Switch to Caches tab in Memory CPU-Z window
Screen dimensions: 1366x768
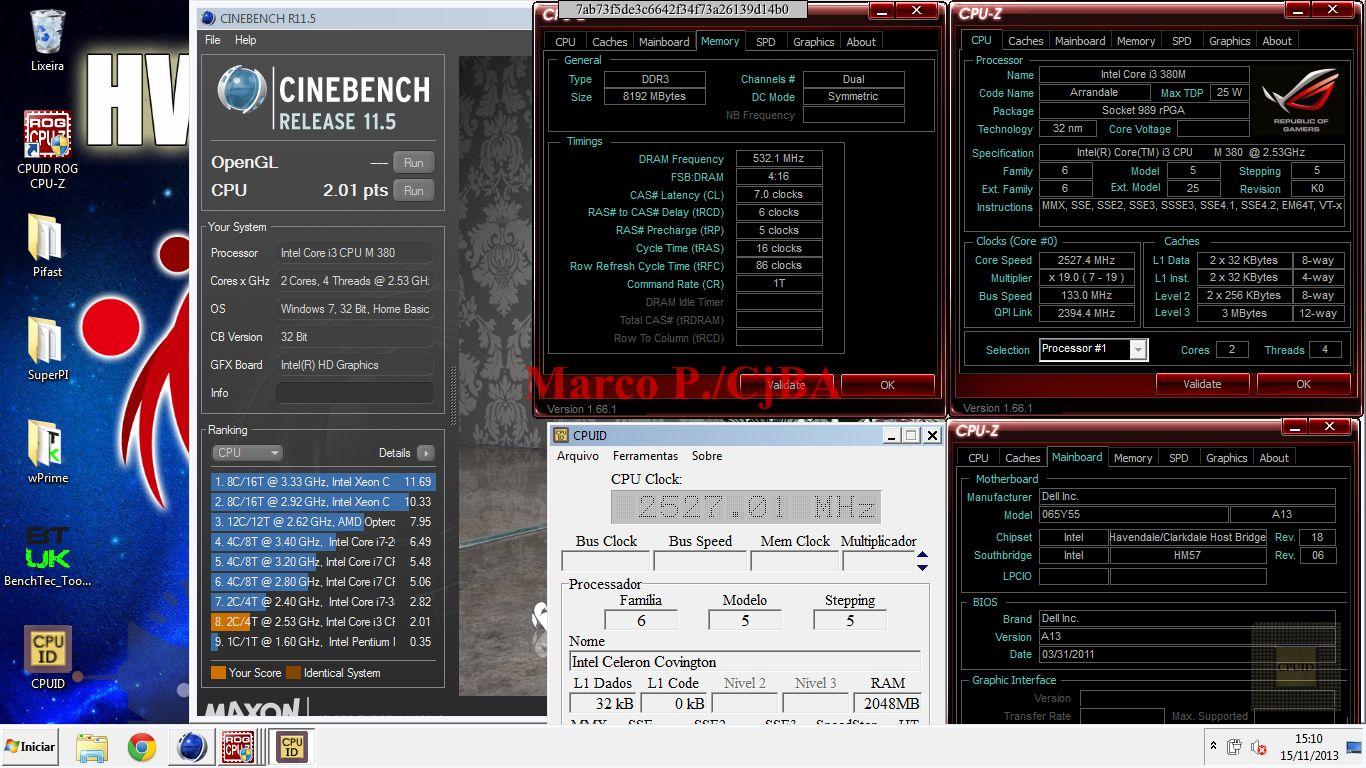pyautogui.click(x=609, y=42)
